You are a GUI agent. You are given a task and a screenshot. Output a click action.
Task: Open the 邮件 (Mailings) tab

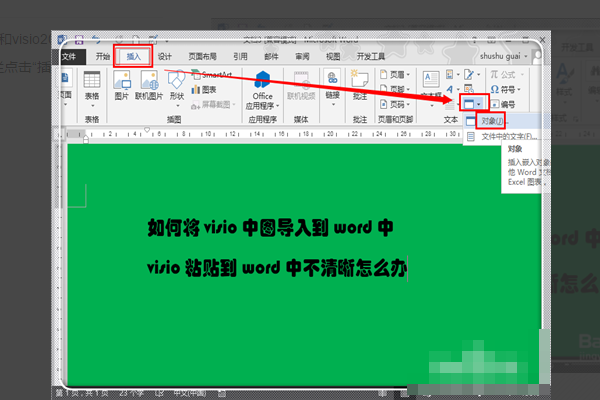point(271,57)
